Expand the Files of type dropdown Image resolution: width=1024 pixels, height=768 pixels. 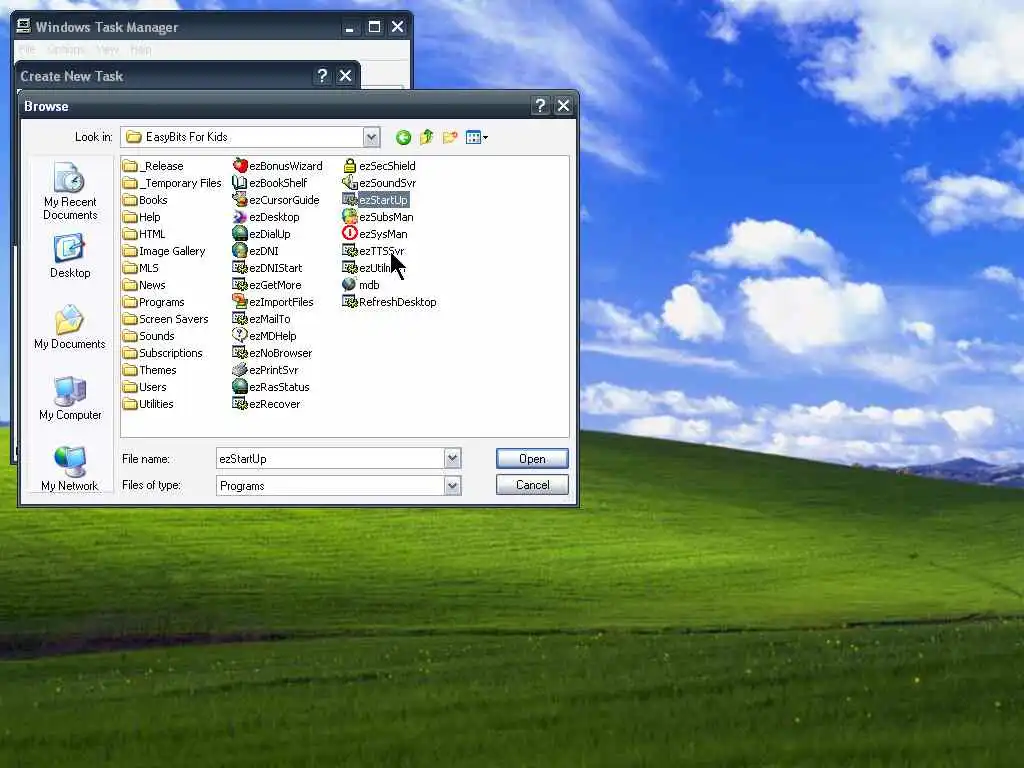(x=453, y=485)
